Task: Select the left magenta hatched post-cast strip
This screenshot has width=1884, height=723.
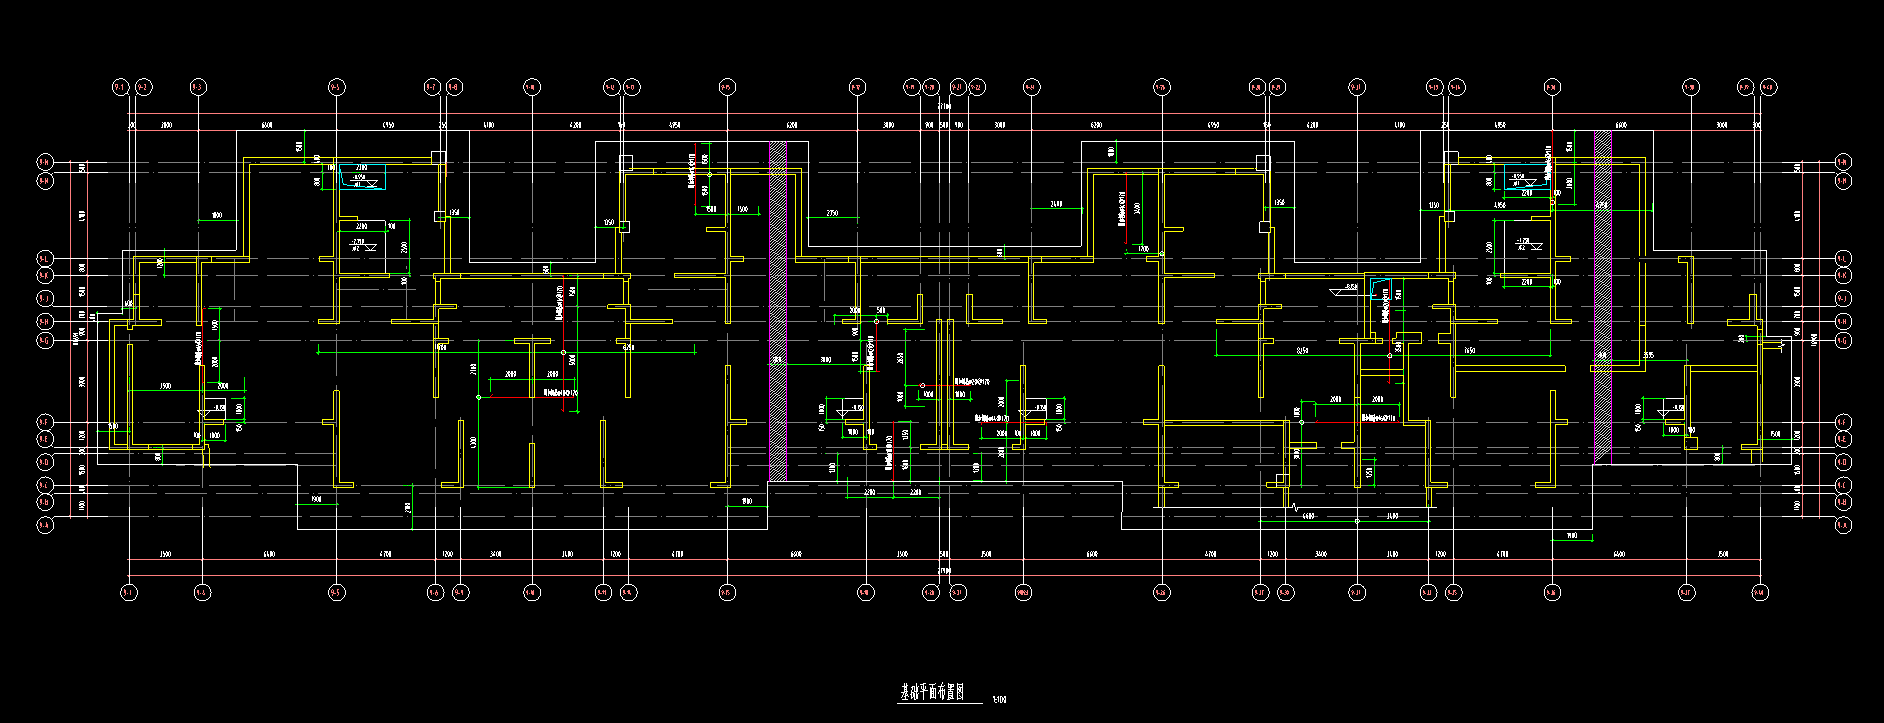Action: pyautogui.click(x=778, y=310)
